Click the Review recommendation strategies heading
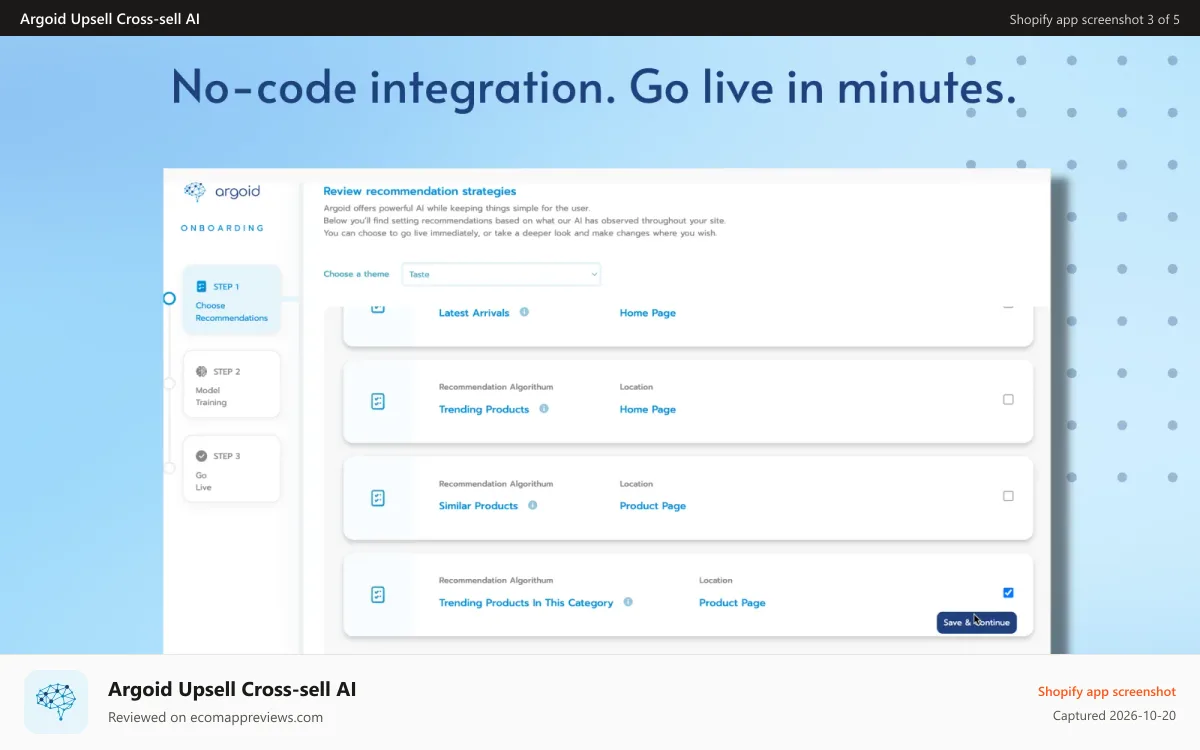 tap(420, 191)
